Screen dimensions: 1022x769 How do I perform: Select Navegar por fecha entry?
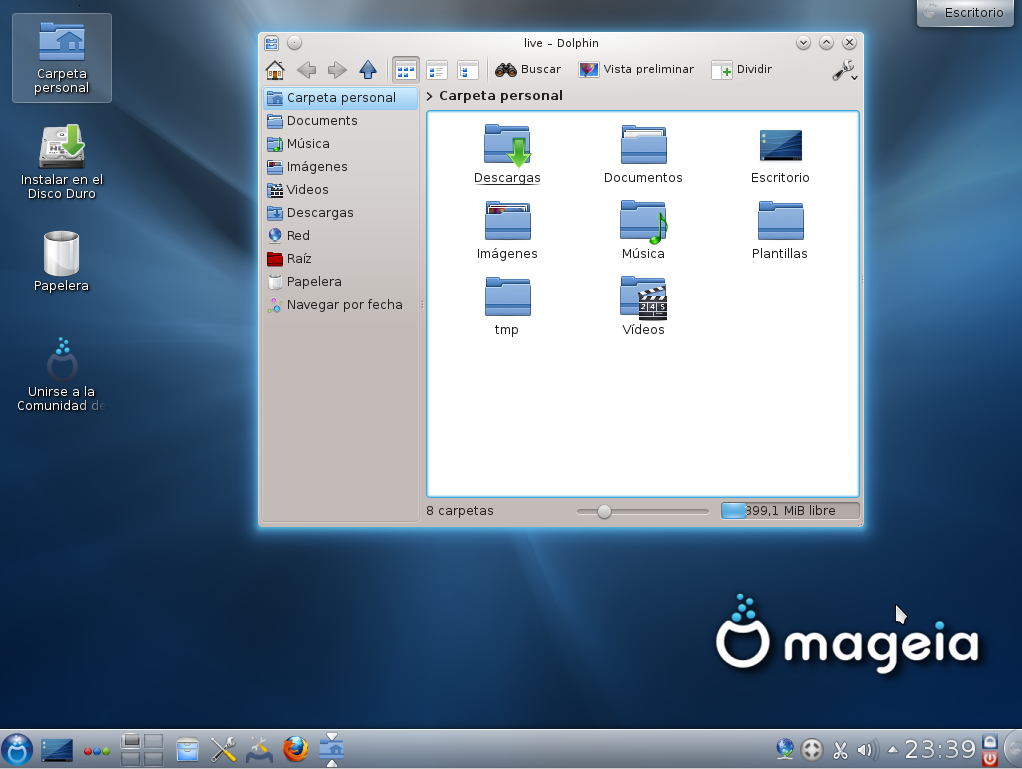coord(340,304)
